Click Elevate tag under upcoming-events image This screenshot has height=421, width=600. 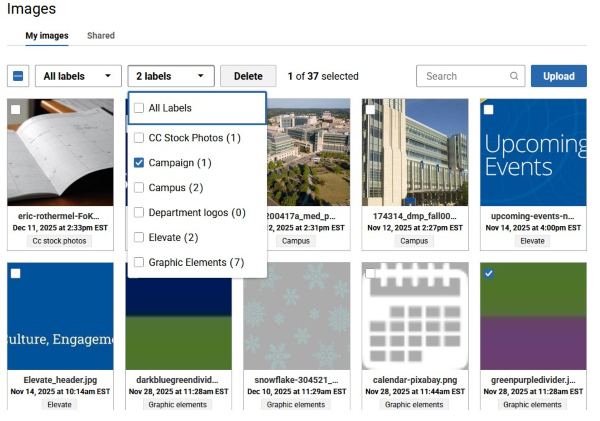pyautogui.click(x=532, y=241)
